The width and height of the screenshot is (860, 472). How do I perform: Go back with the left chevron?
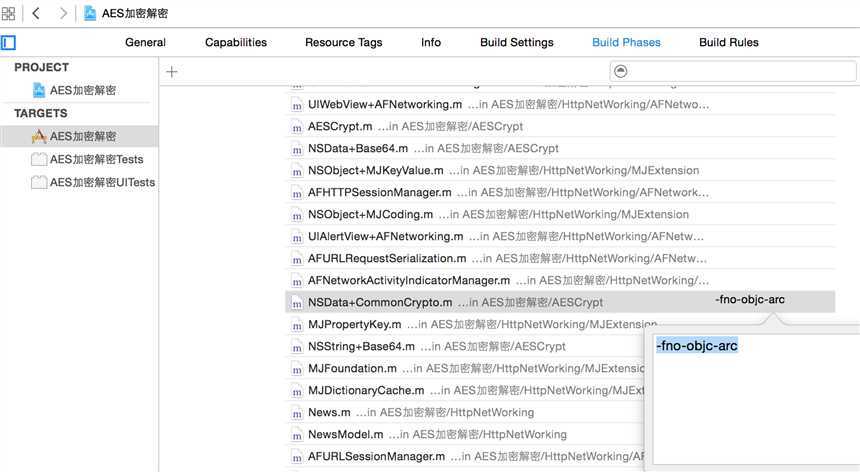(x=36, y=13)
